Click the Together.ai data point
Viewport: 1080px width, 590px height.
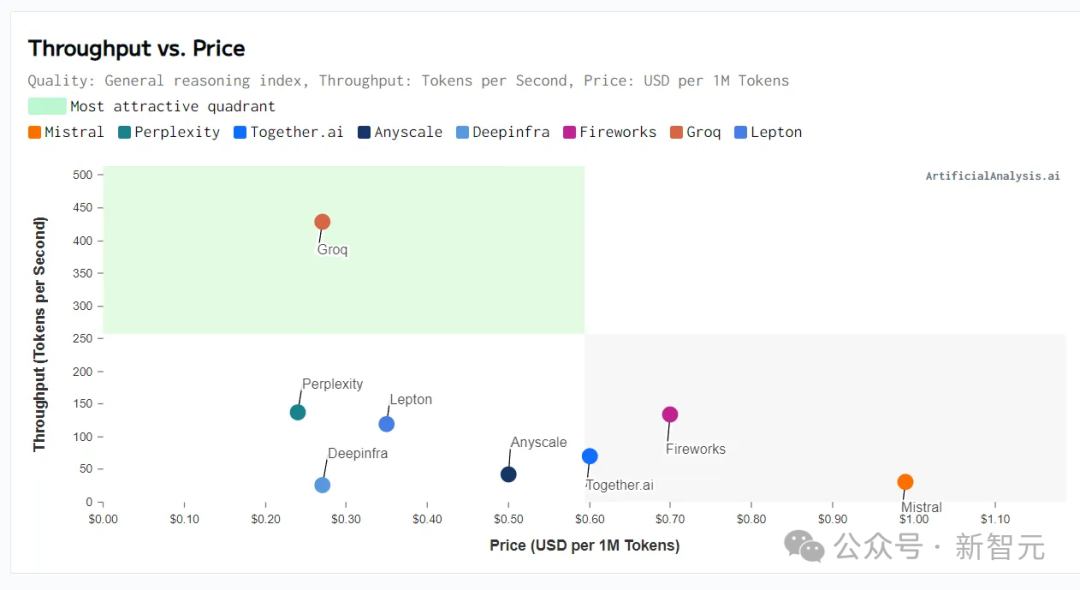click(590, 456)
